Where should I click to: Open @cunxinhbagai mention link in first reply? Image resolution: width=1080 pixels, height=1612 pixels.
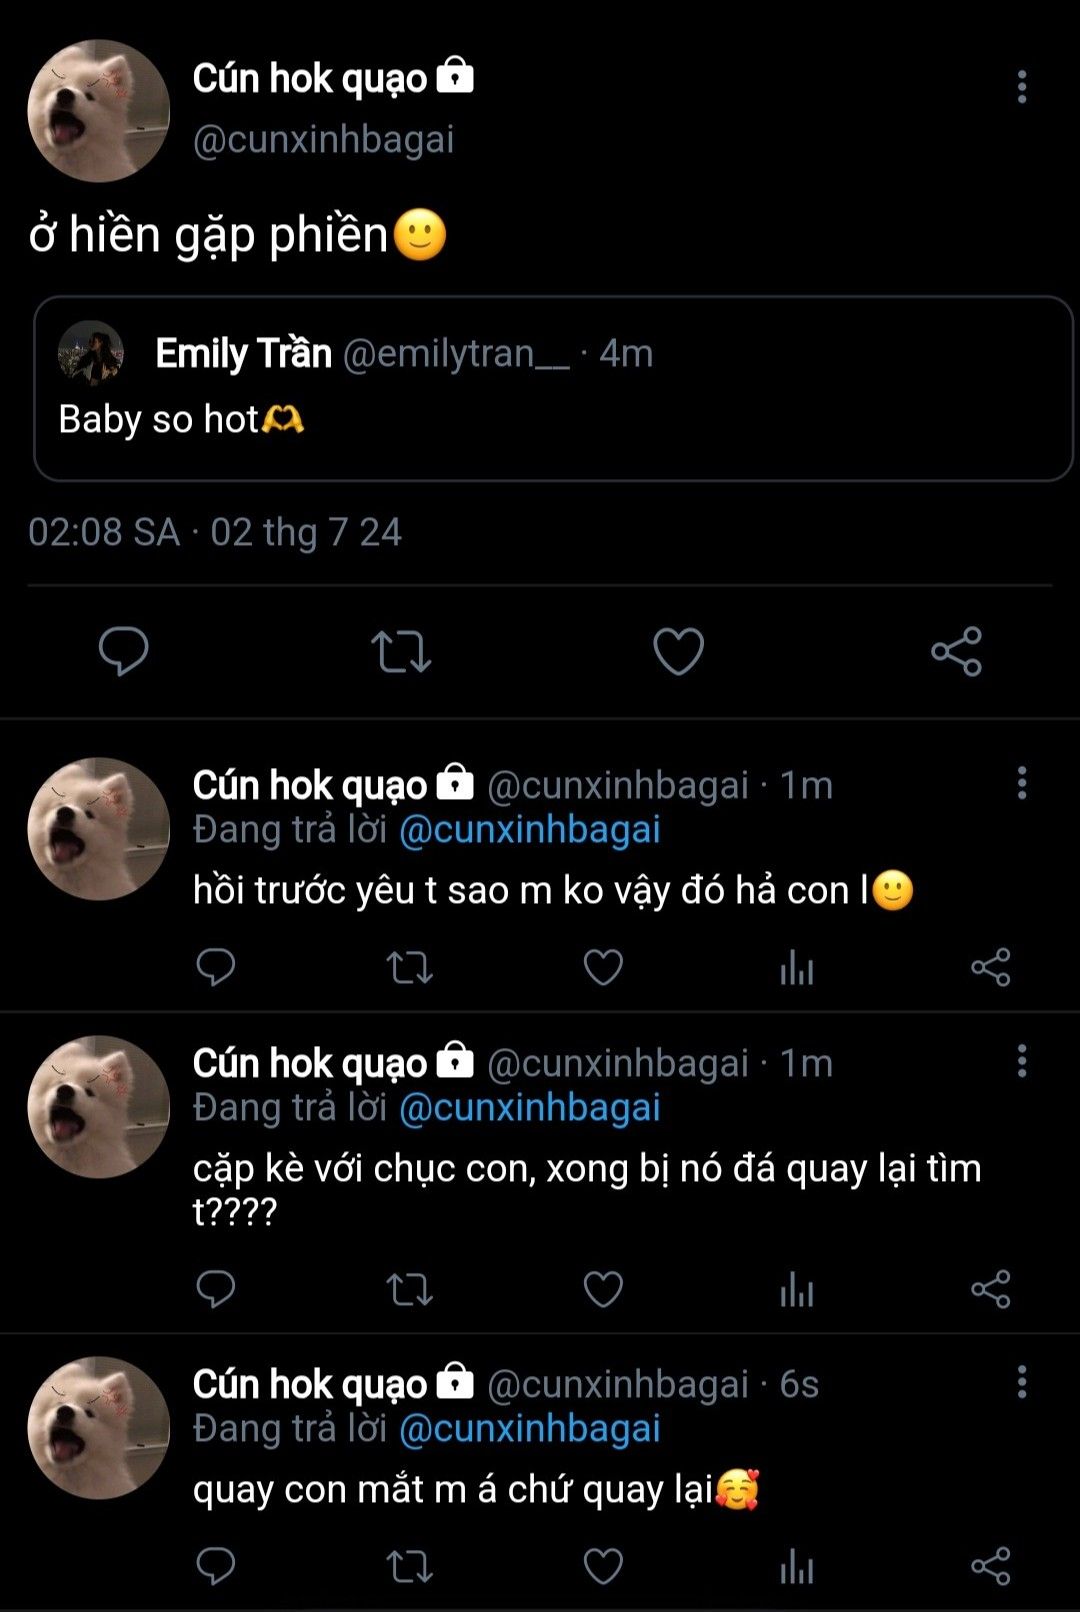[529, 830]
